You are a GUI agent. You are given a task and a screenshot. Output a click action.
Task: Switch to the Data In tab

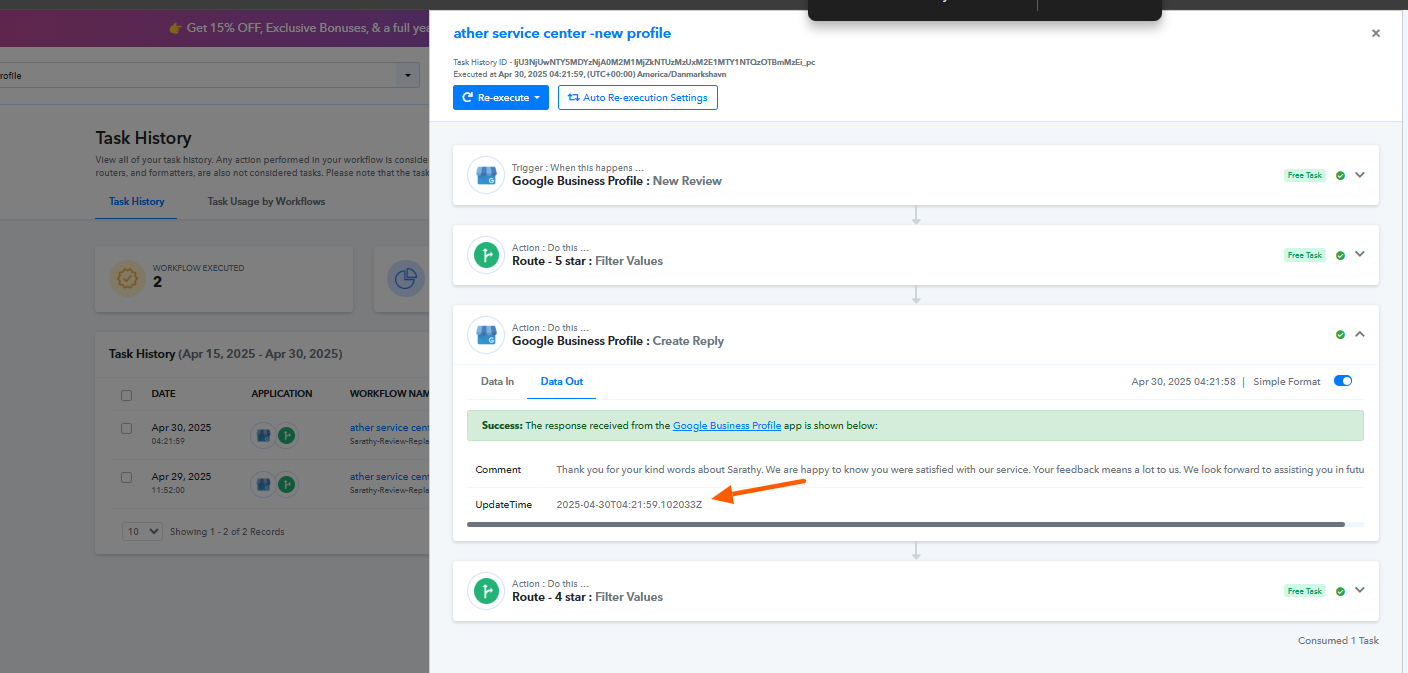point(497,381)
